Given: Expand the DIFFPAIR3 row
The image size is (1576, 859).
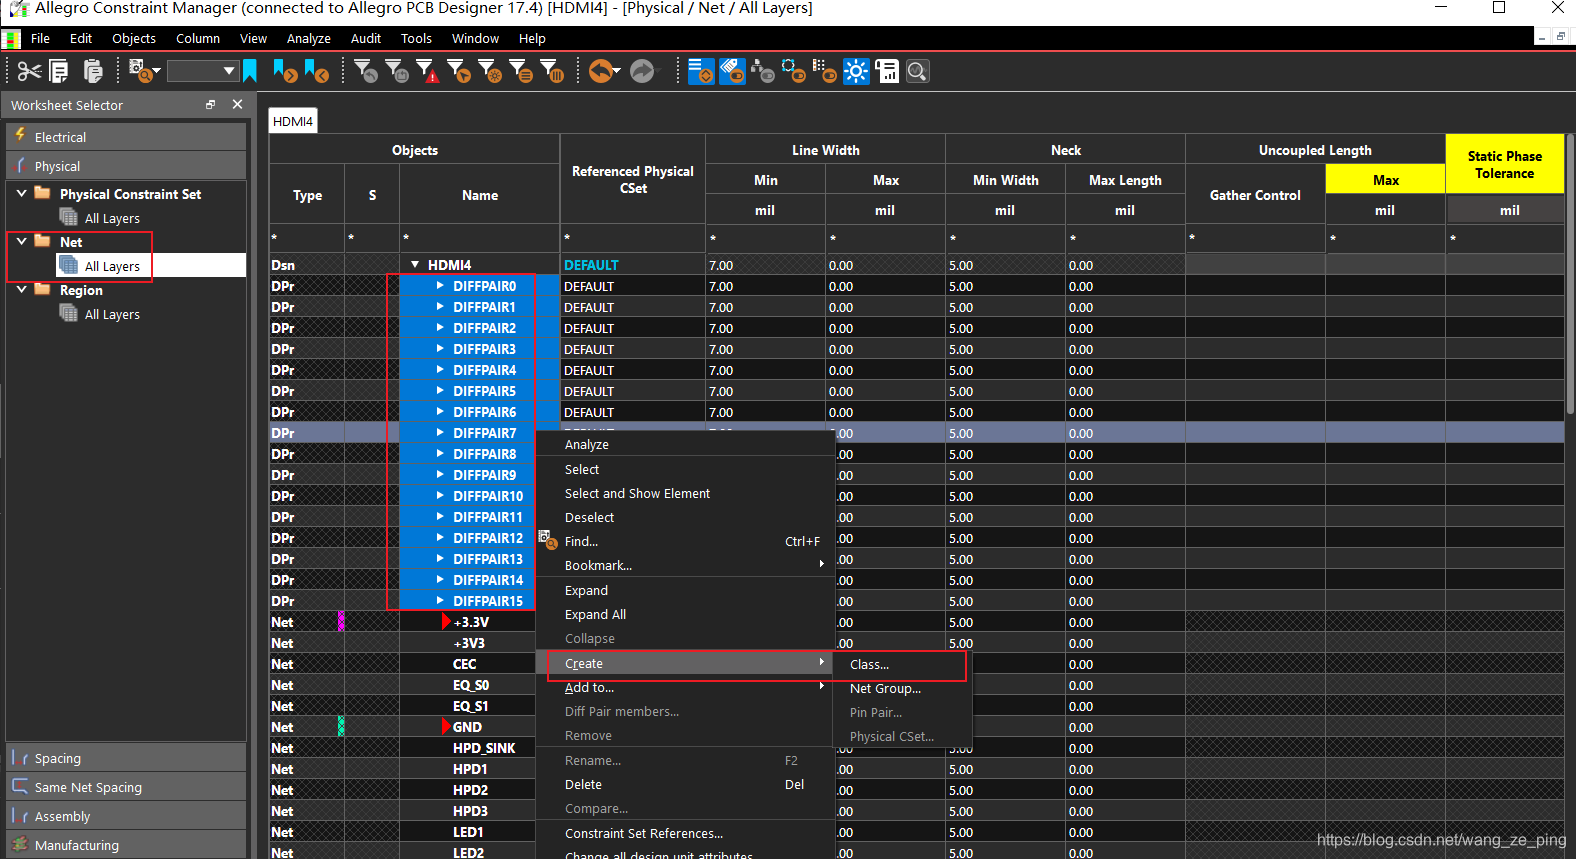Looking at the screenshot, I should pyautogui.click(x=440, y=349).
